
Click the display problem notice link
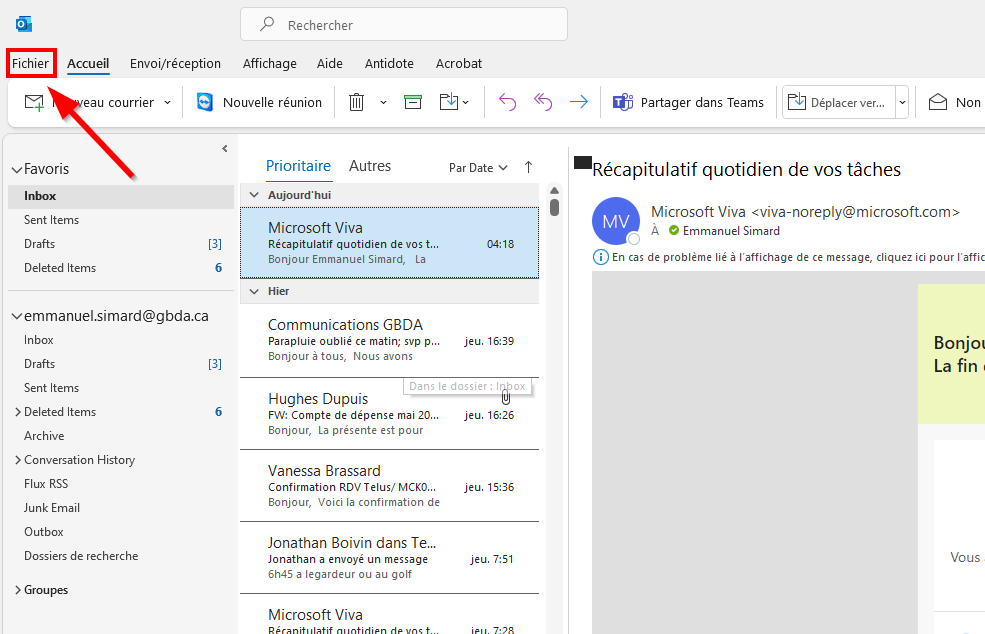pyautogui.click(x=798, y=257)
